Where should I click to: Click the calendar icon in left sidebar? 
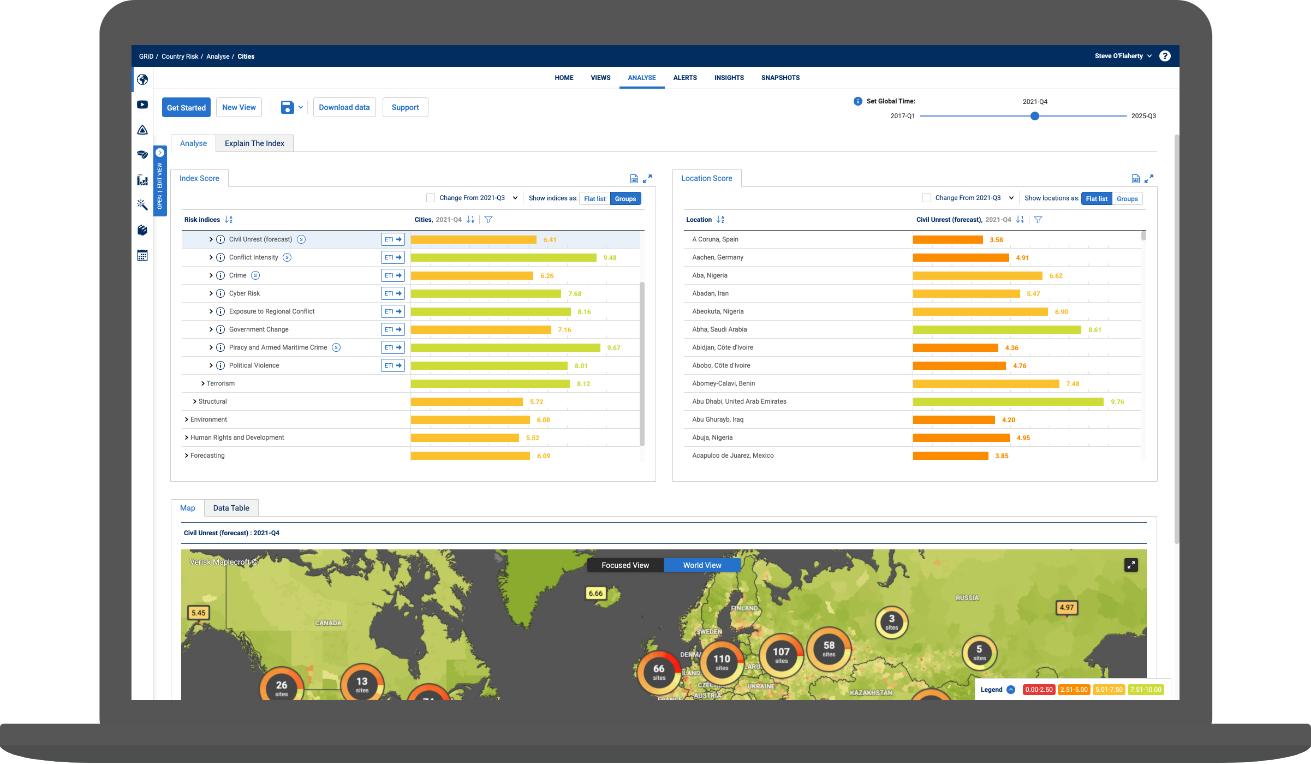[143, 255]
